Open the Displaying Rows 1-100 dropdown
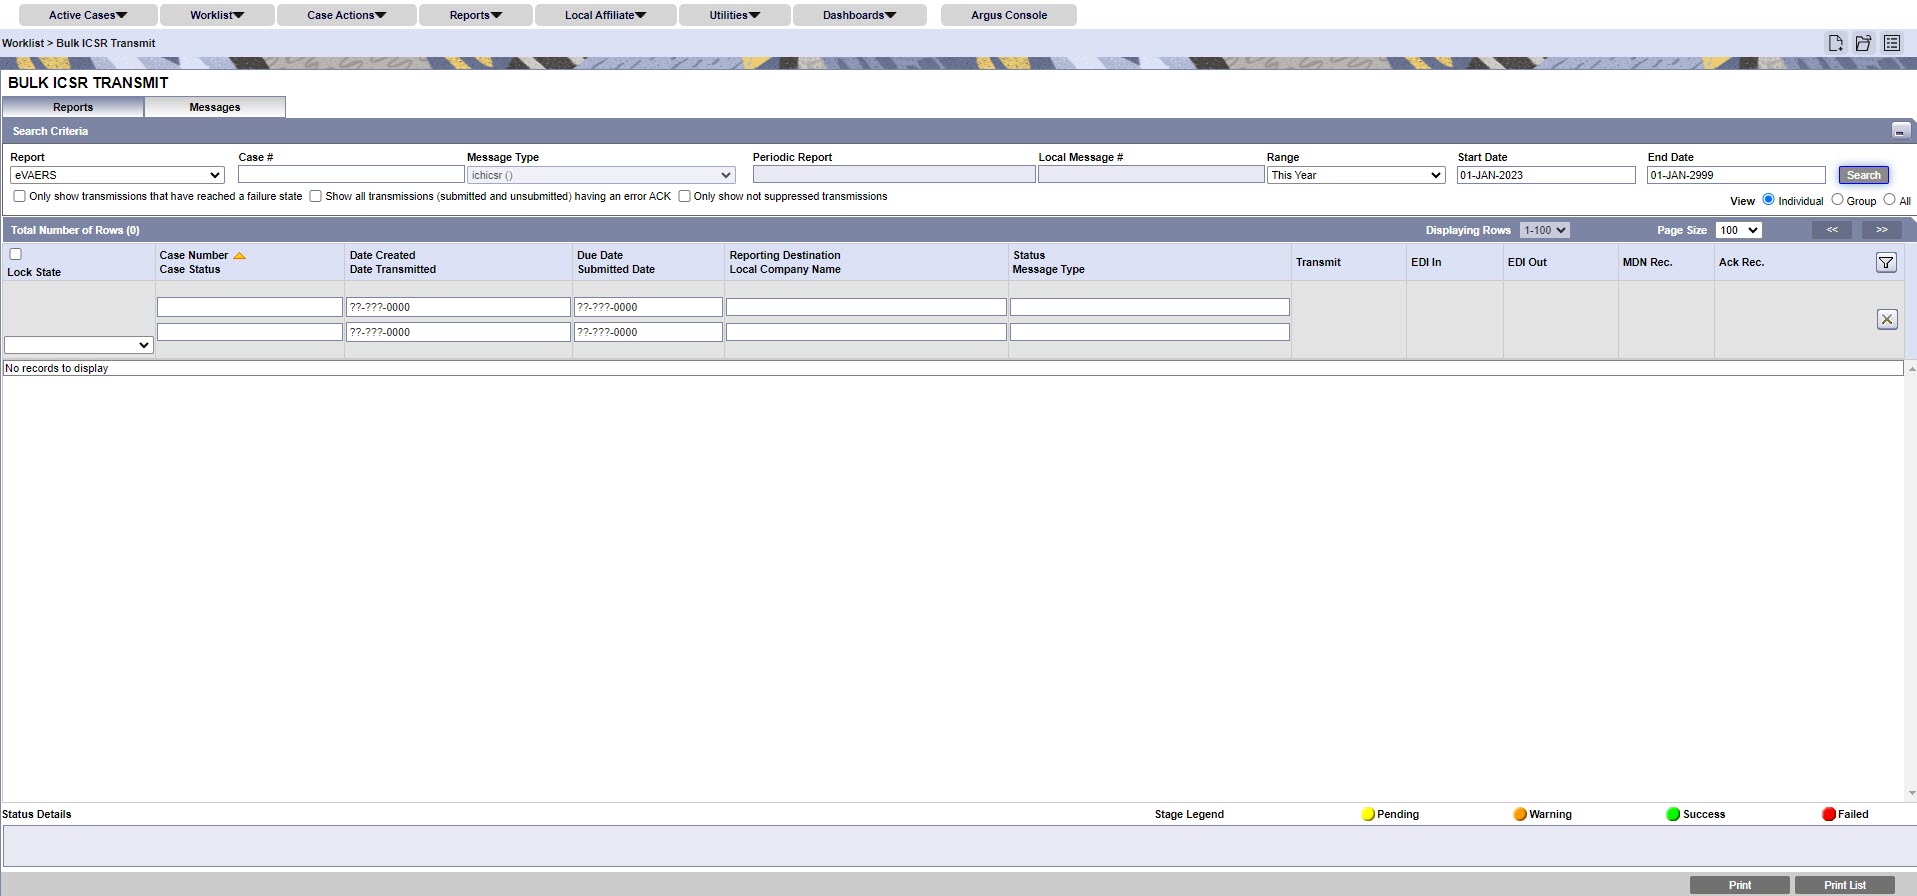 coord(1544,230)
